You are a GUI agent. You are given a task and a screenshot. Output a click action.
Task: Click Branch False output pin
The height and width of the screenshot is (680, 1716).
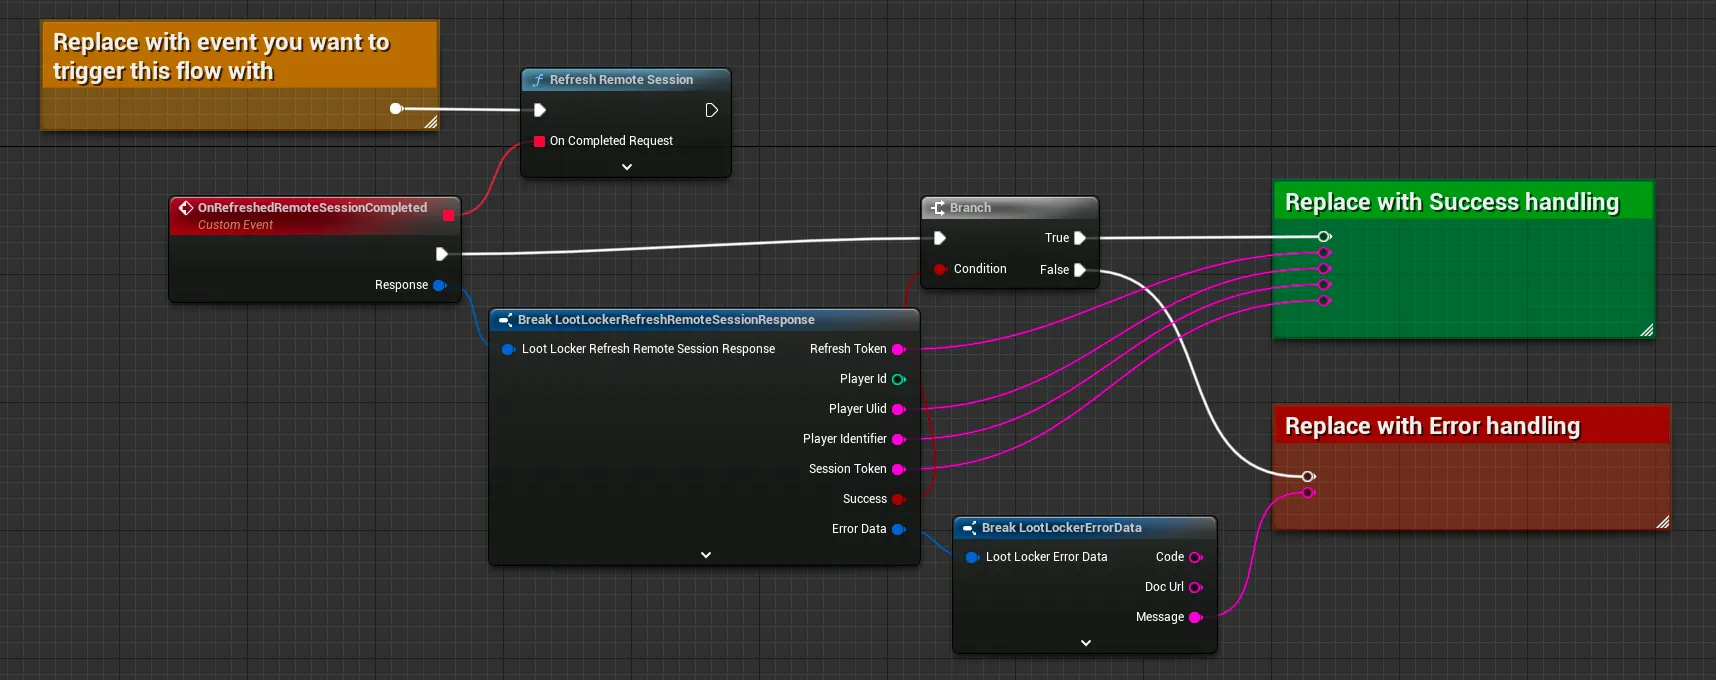(1080, 270)
